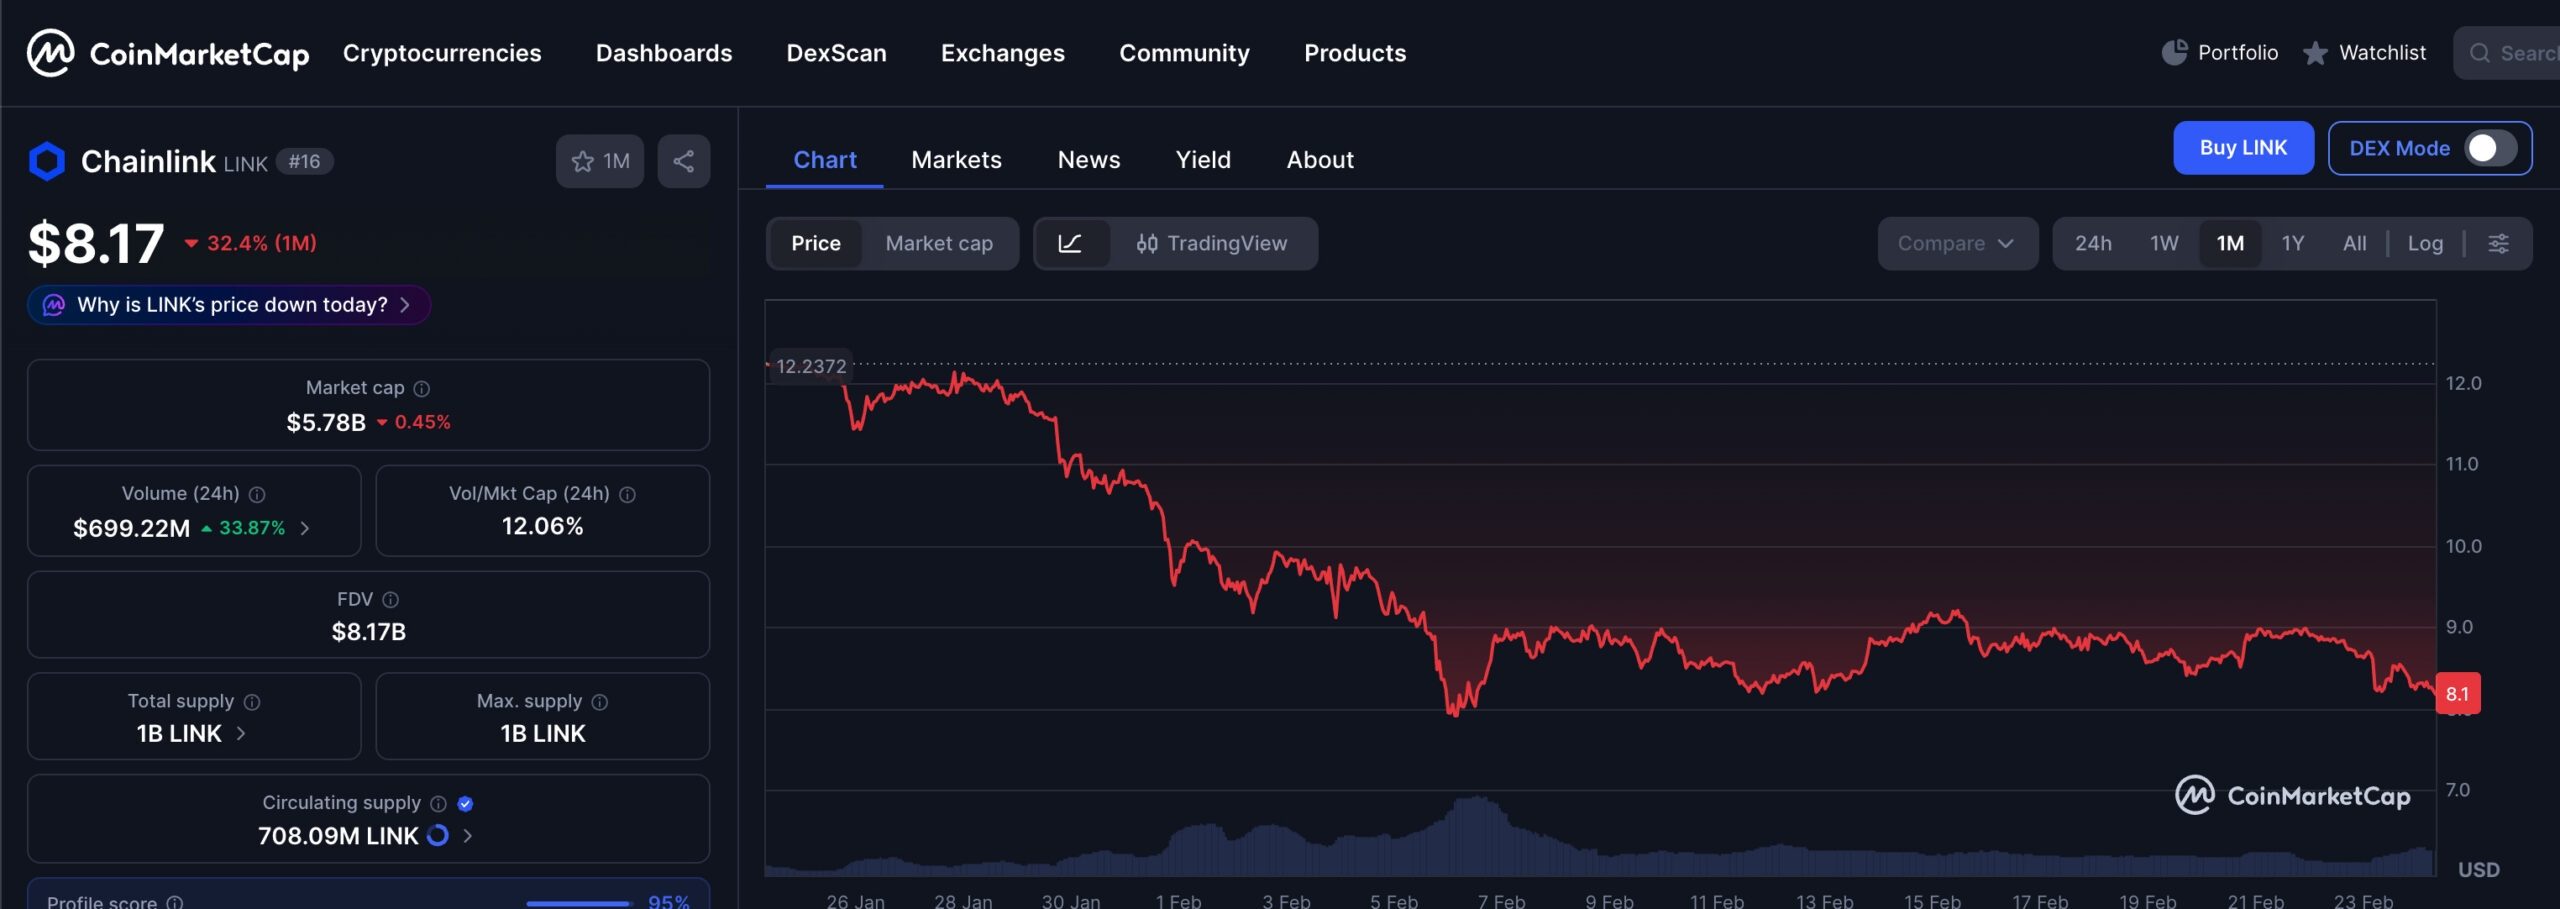The width and height of the screenshot is (2560, 909).
Task: Click the search magnifier icon
Action: pyautogui.click(x=2480, y=53)
